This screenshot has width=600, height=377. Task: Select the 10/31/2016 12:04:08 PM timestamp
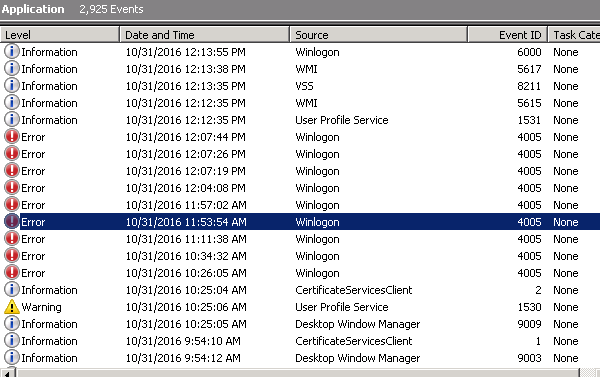(x=186, y=188)
